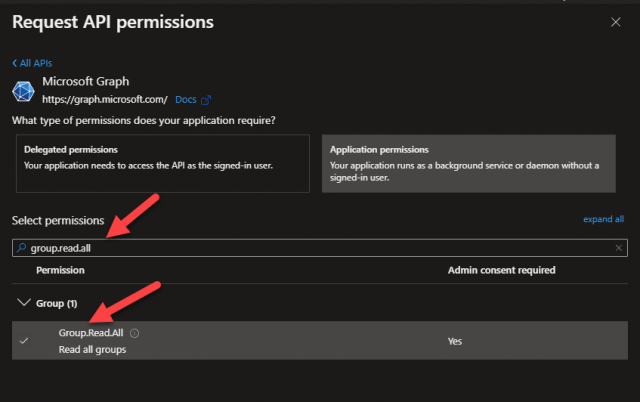Click the 'Yes' admin consent value
The width and height of the screenshot is (640, 402).
(455, 341)
